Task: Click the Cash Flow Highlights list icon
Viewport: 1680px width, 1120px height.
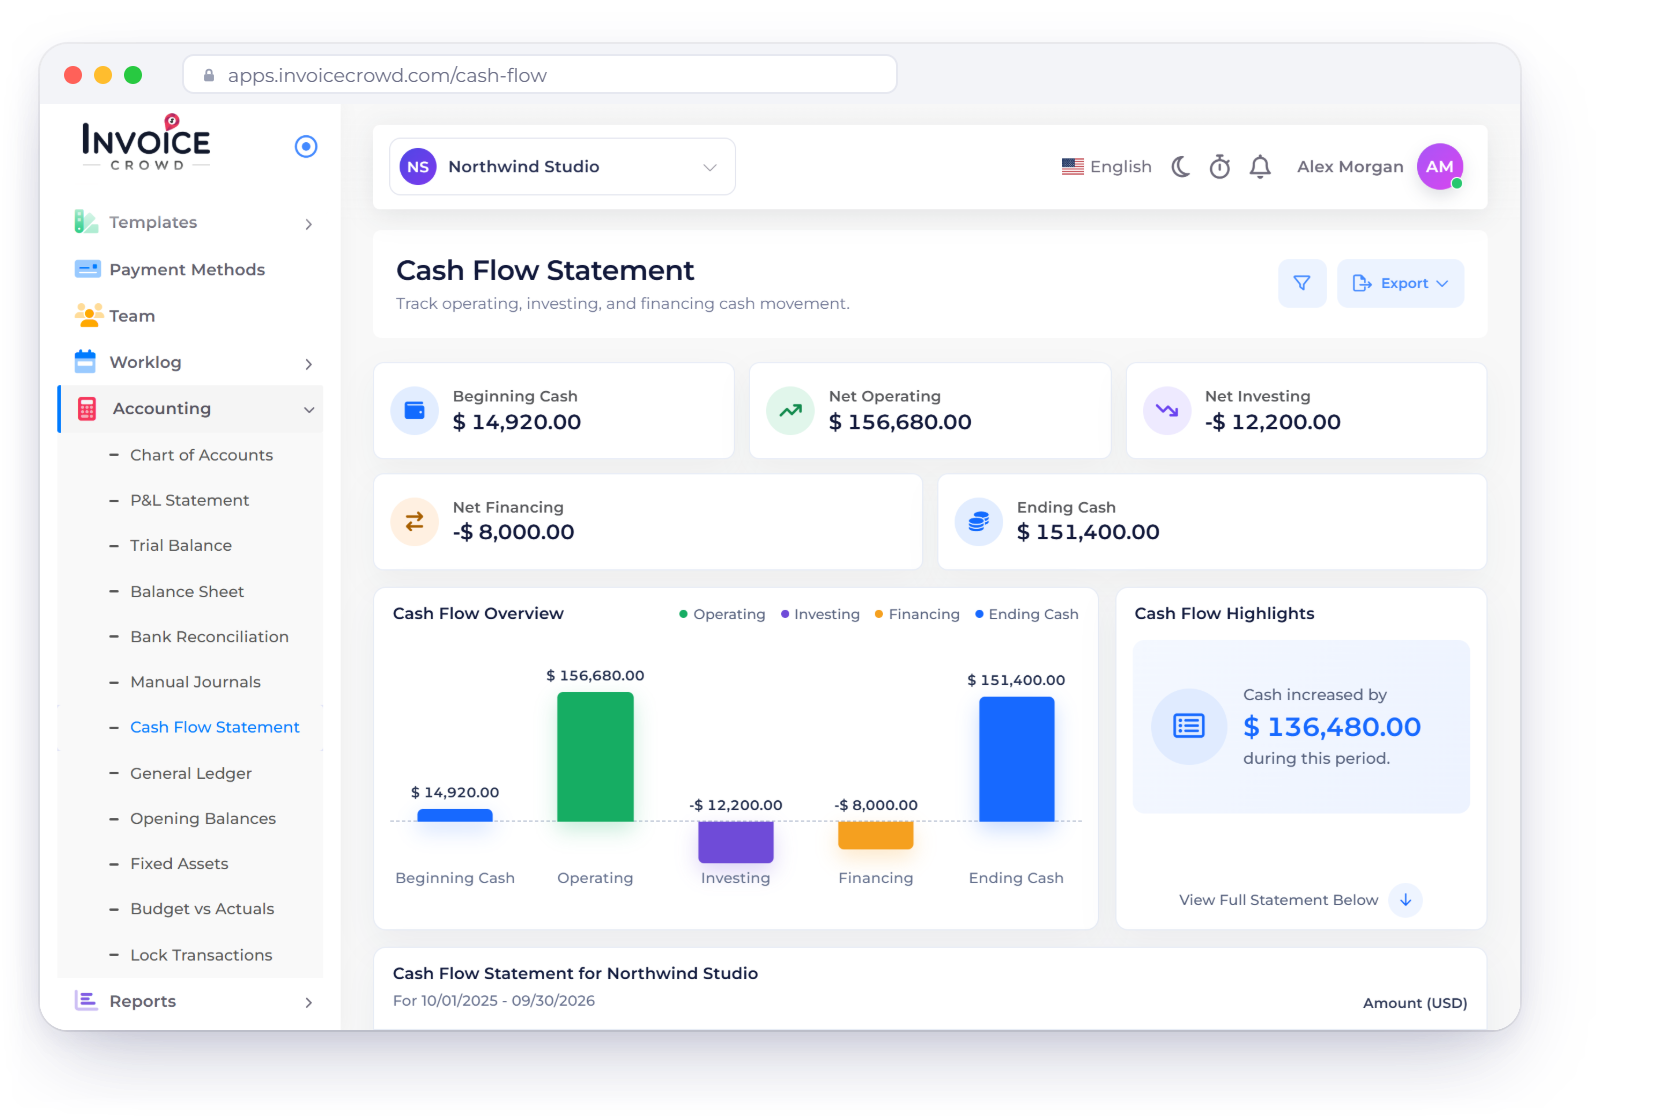Action: coord(1189,727)
